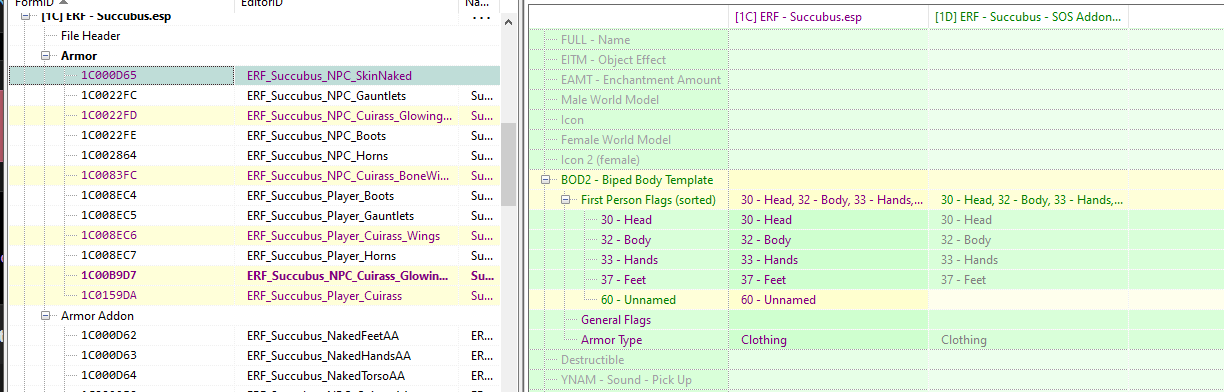This screenshot has height=392, width=1224.
Task: Select record 1C002864
Action: tap(109, 156)
